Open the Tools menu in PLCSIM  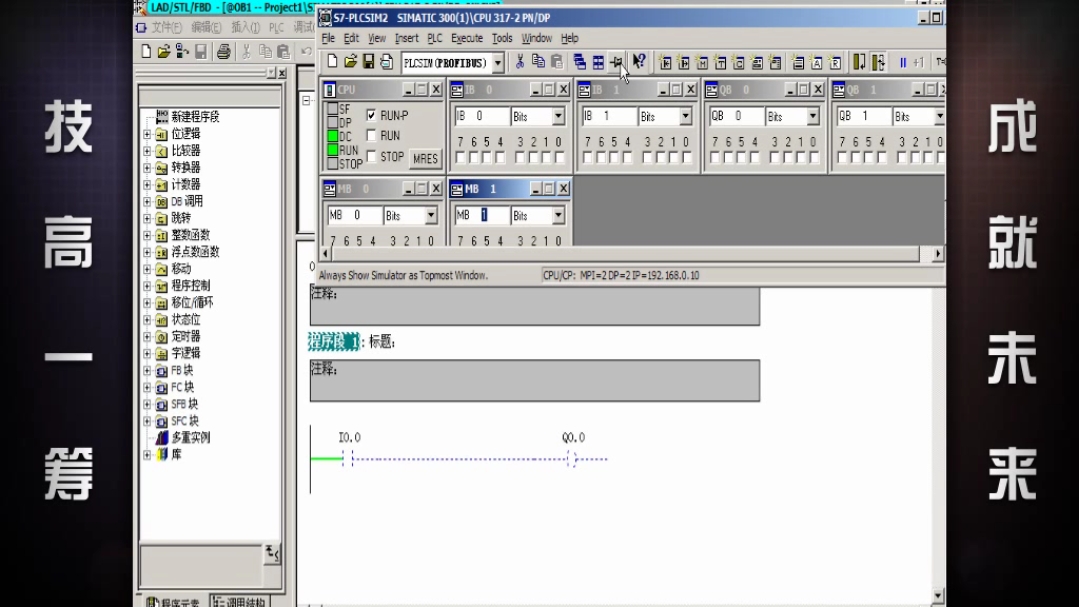point(502,38)
